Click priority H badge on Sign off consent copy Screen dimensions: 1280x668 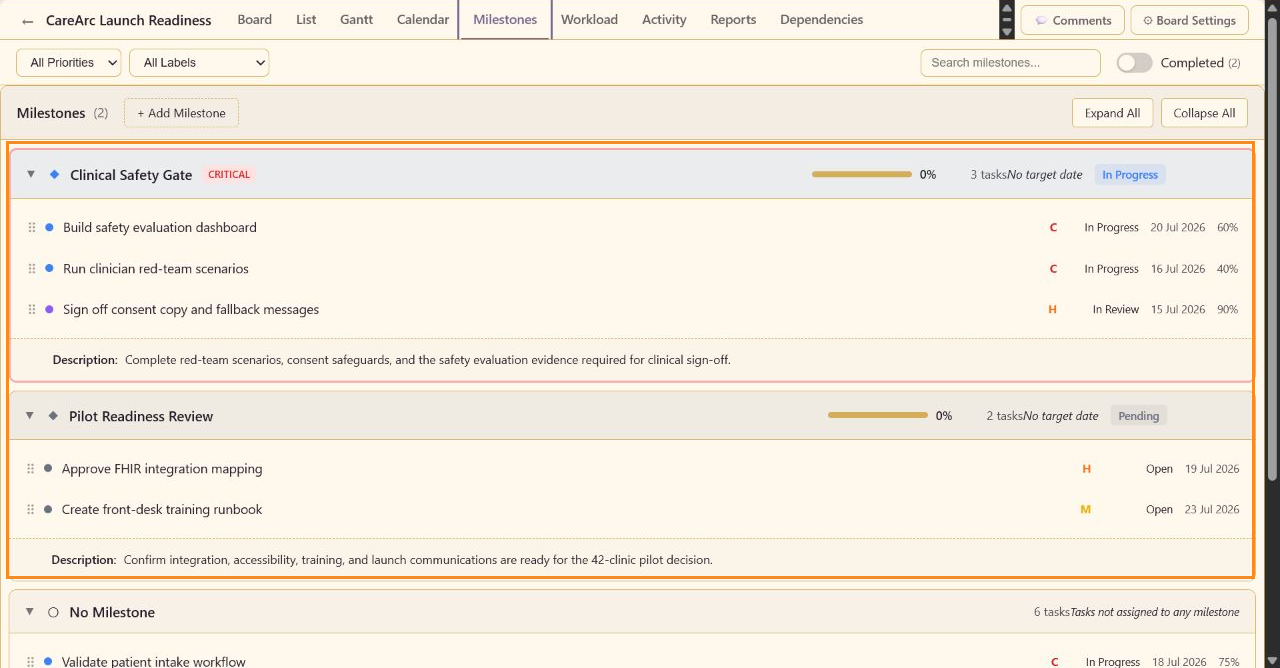tap(1052, 310)
